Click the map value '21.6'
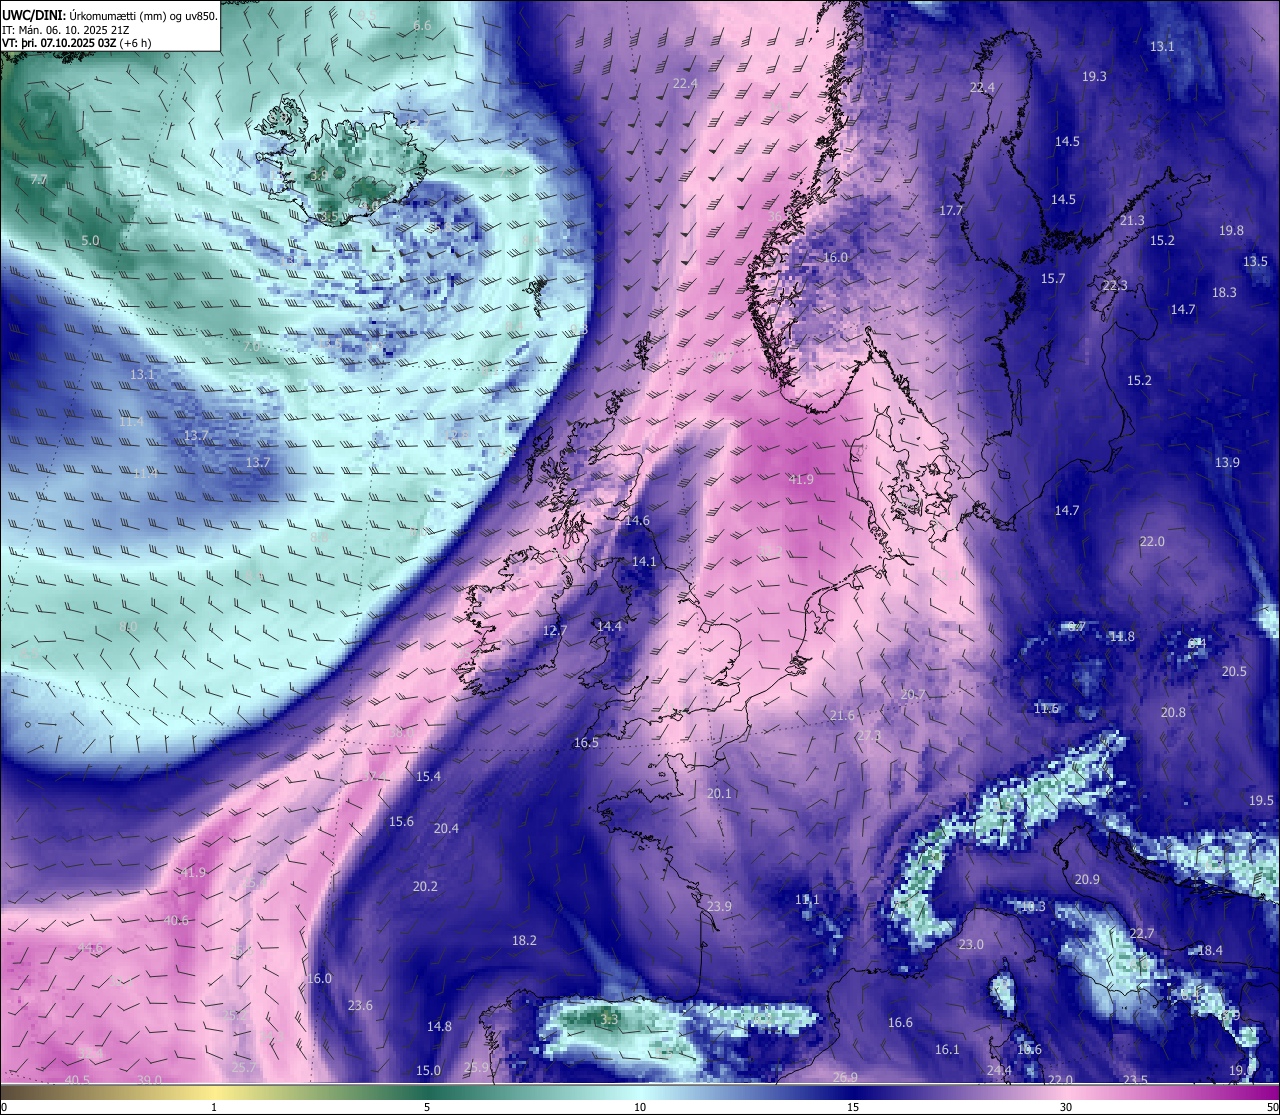 point(842,716)
